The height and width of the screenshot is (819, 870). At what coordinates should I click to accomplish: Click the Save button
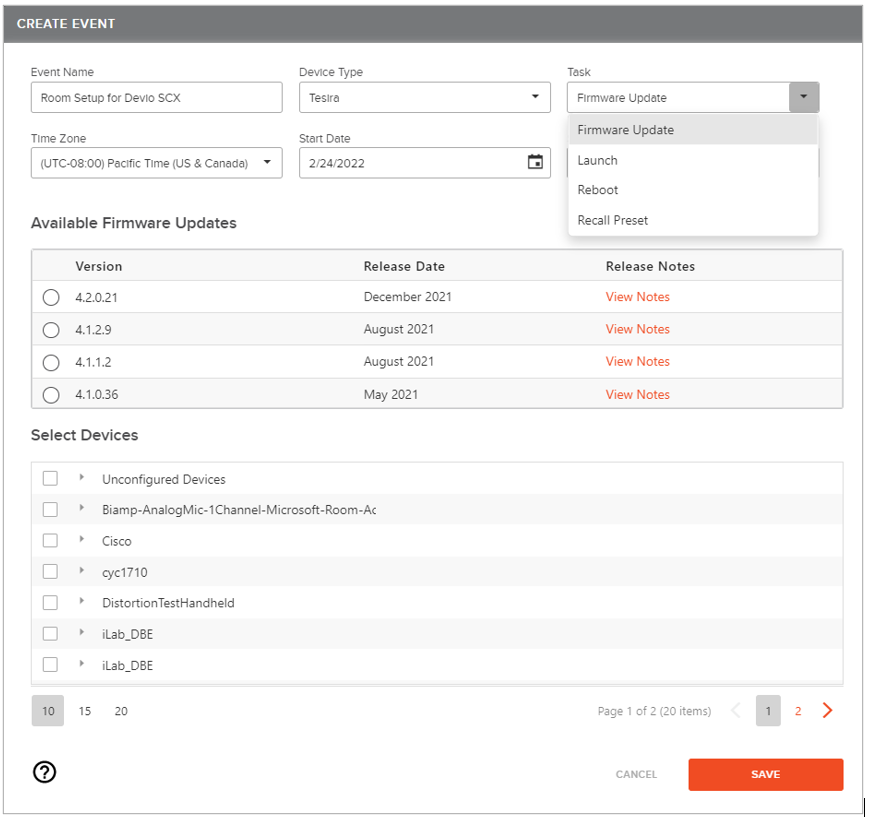(x=765, y=774)
